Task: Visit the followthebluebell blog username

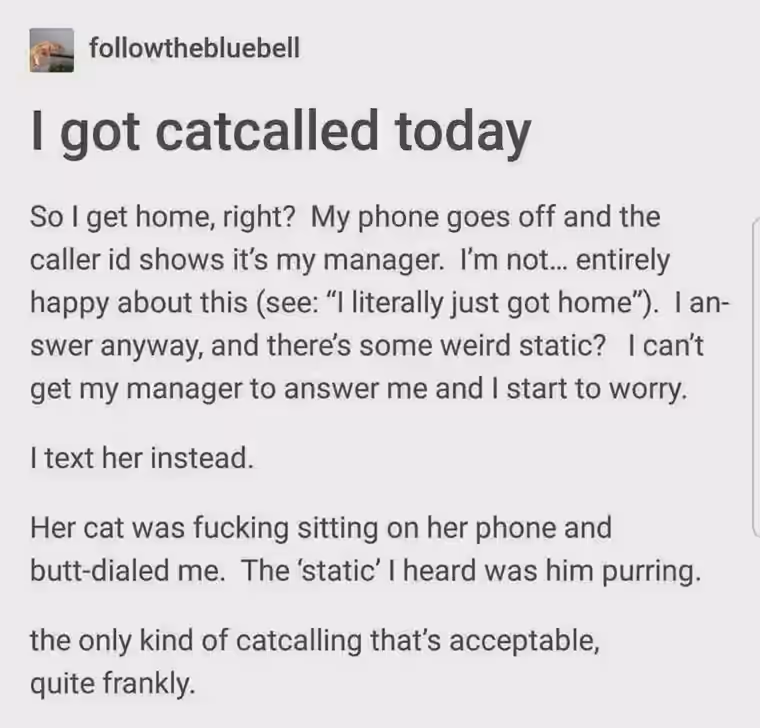Action: (194, 48)
